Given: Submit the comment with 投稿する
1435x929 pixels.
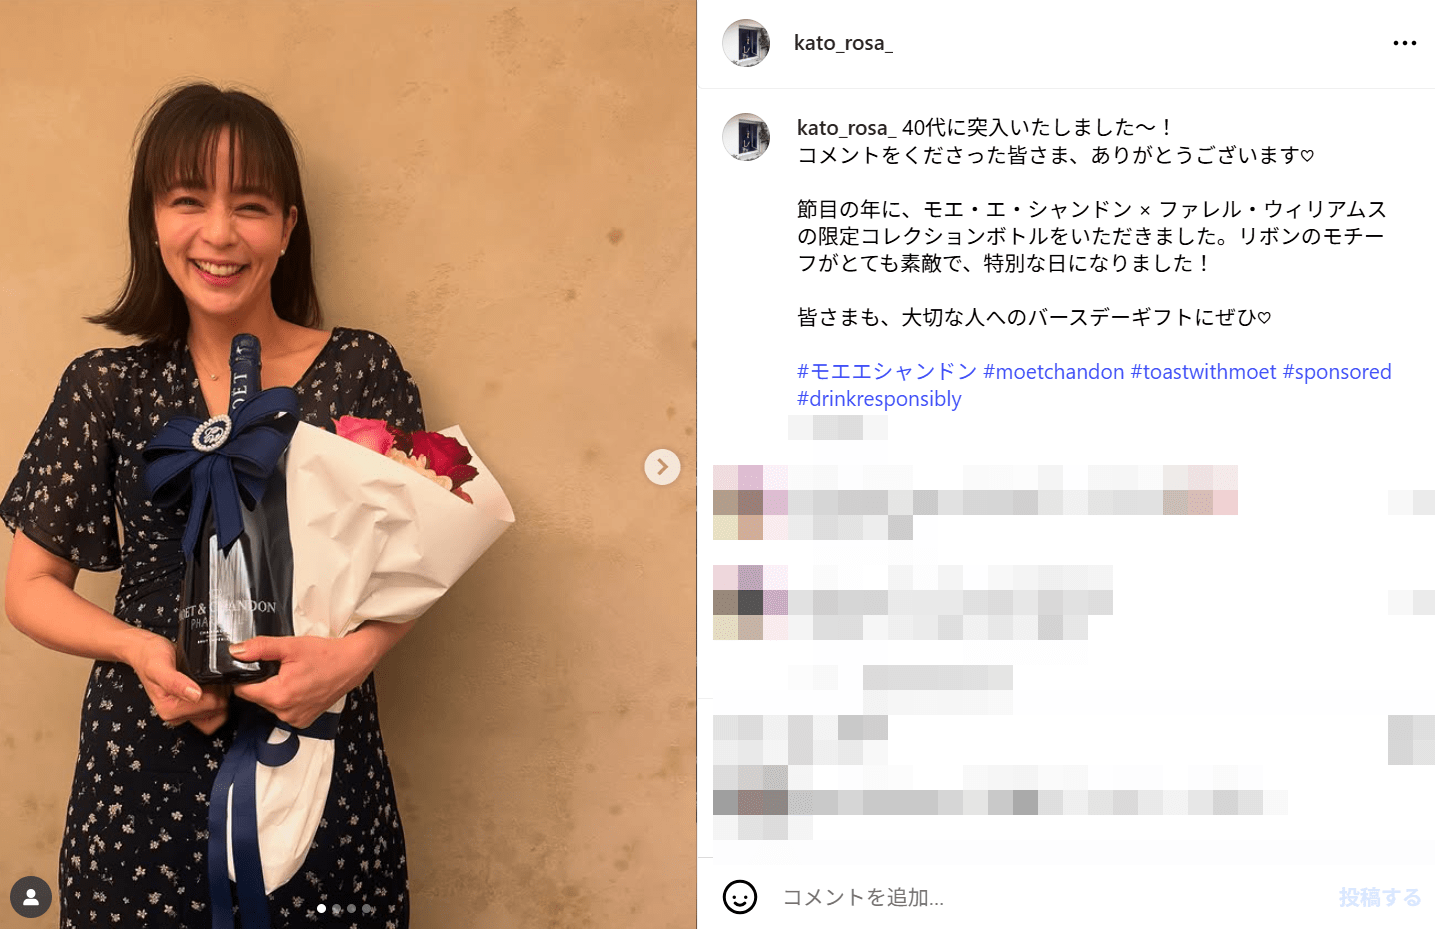Looking at the screenshot, I should (1380, 897).
